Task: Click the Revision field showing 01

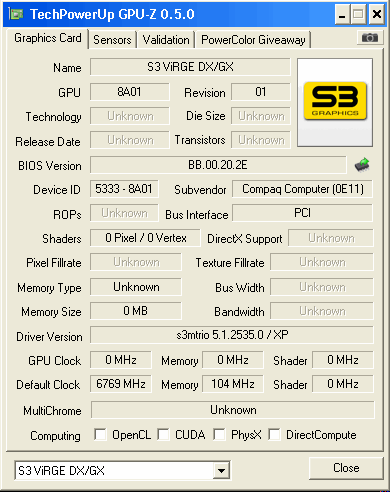Action: coord(261,92)
